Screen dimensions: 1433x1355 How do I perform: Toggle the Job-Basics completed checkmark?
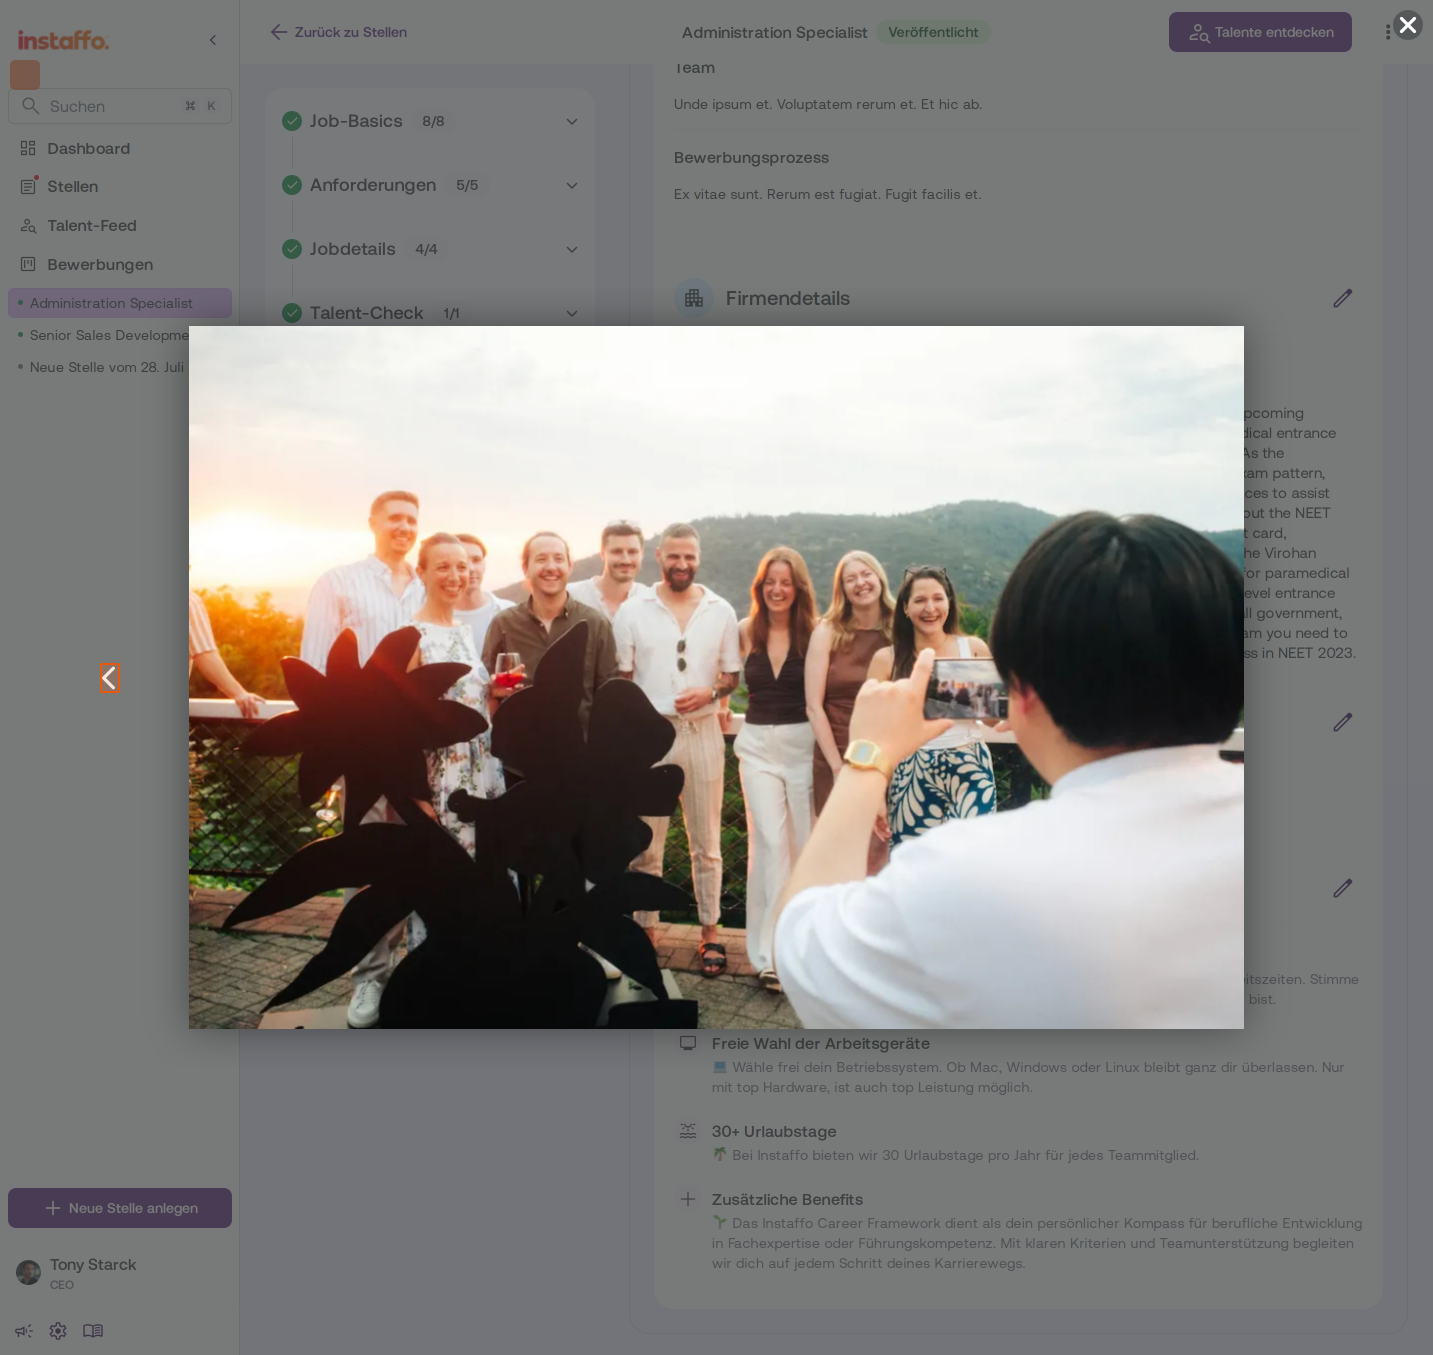click(x=292, y=121)
